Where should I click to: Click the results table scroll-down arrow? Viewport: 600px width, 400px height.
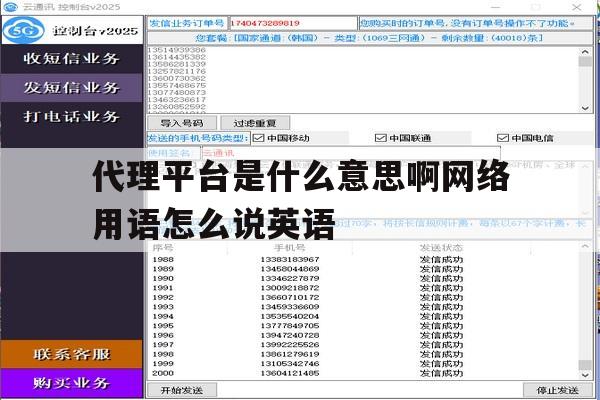coord(585,375)
